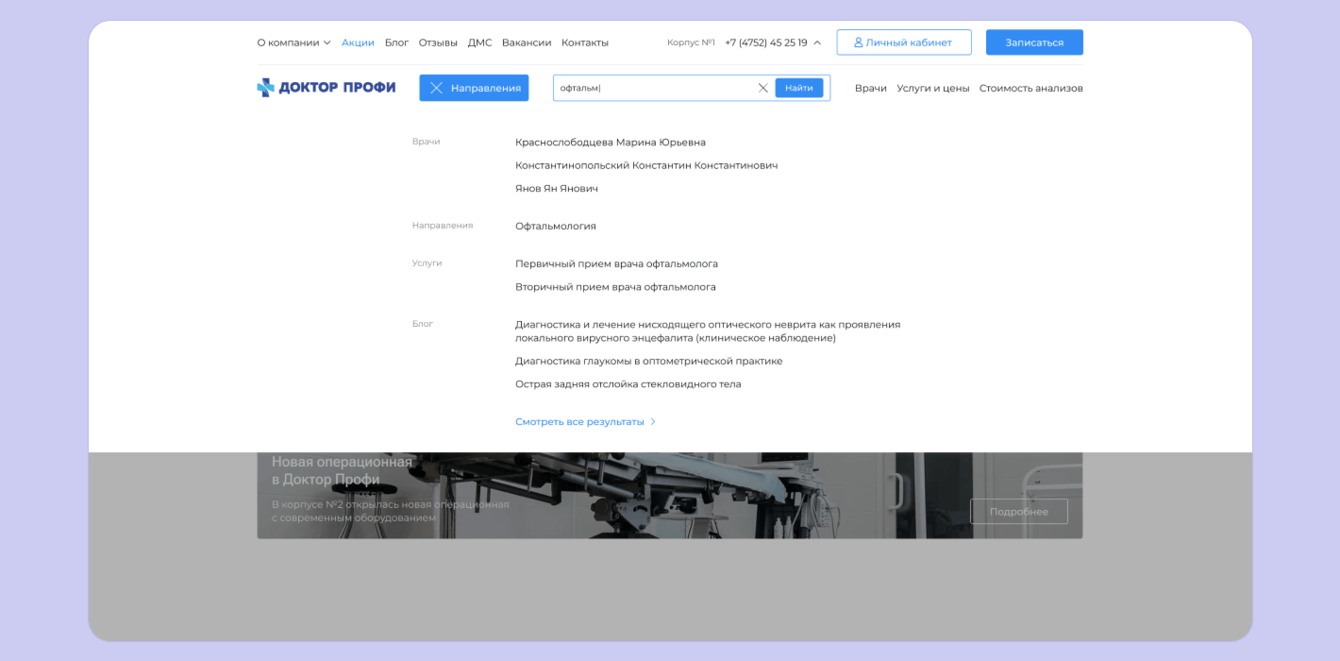The width and height of the screenshot is (1340, 661).
Task: Open Острая задняя отслойка стекловидного тела
Action: 628,384
